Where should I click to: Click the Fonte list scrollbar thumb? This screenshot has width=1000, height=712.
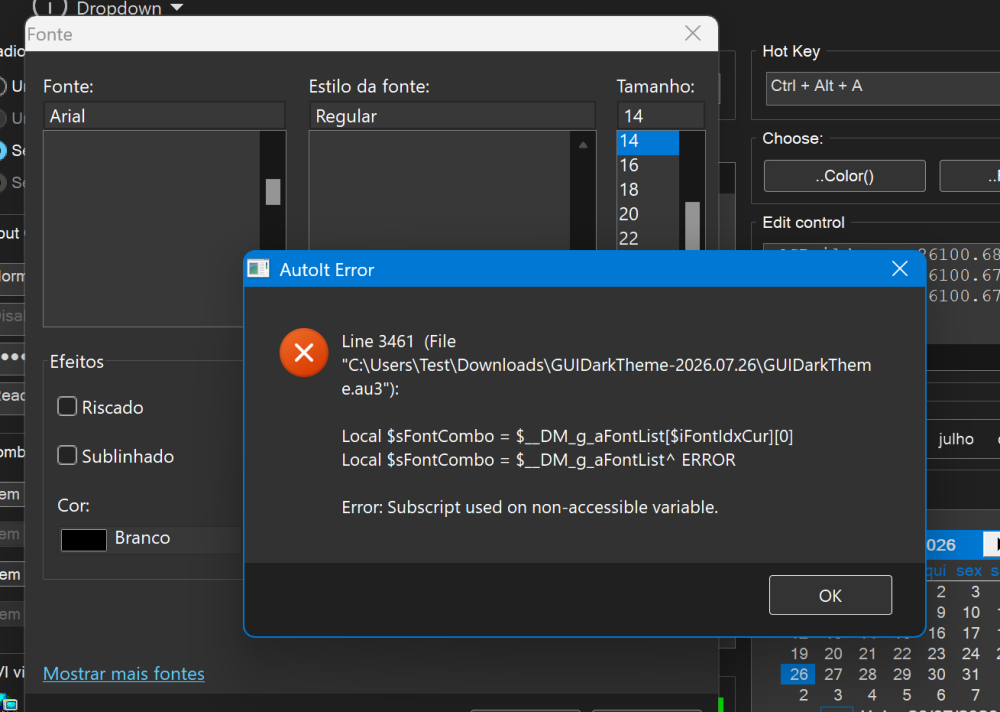[x=273, y=191]
